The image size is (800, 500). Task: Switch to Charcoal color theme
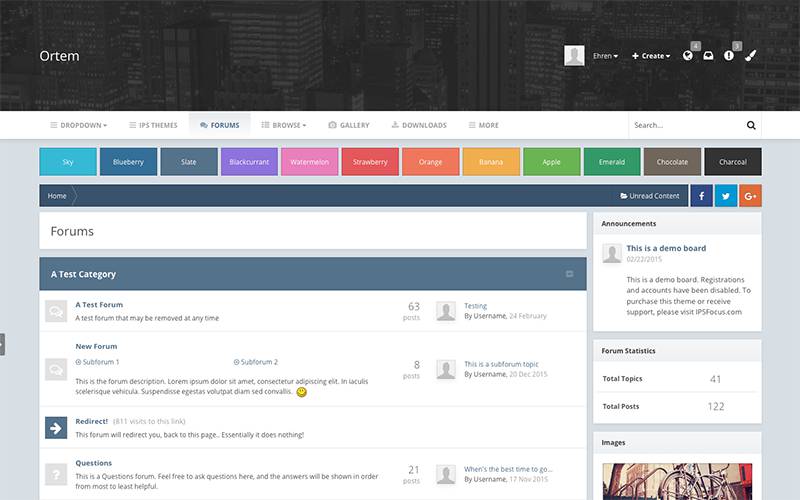coord(733,162)
